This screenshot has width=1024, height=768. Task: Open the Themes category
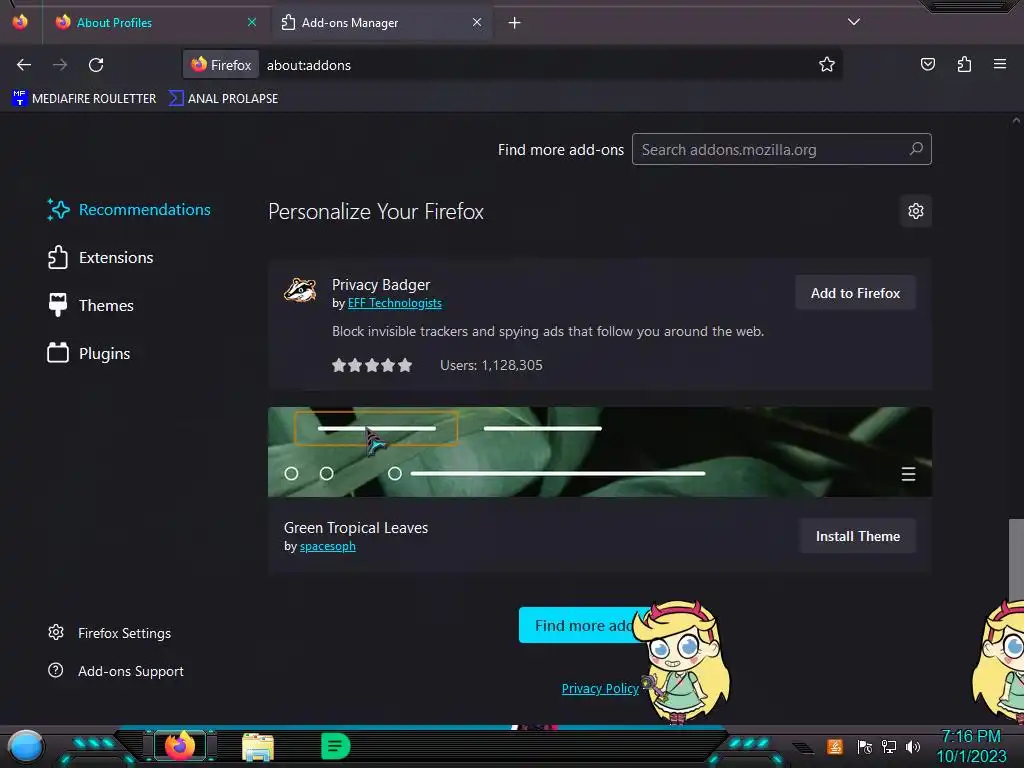pos(90,306)
